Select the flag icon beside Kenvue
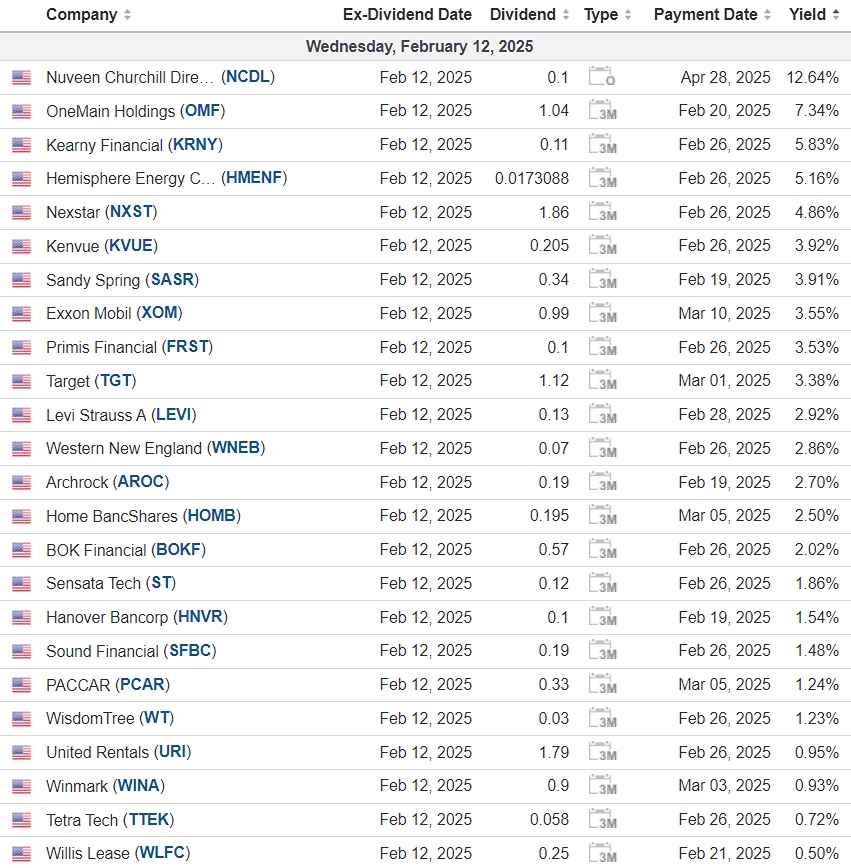 tap(21, 246)
